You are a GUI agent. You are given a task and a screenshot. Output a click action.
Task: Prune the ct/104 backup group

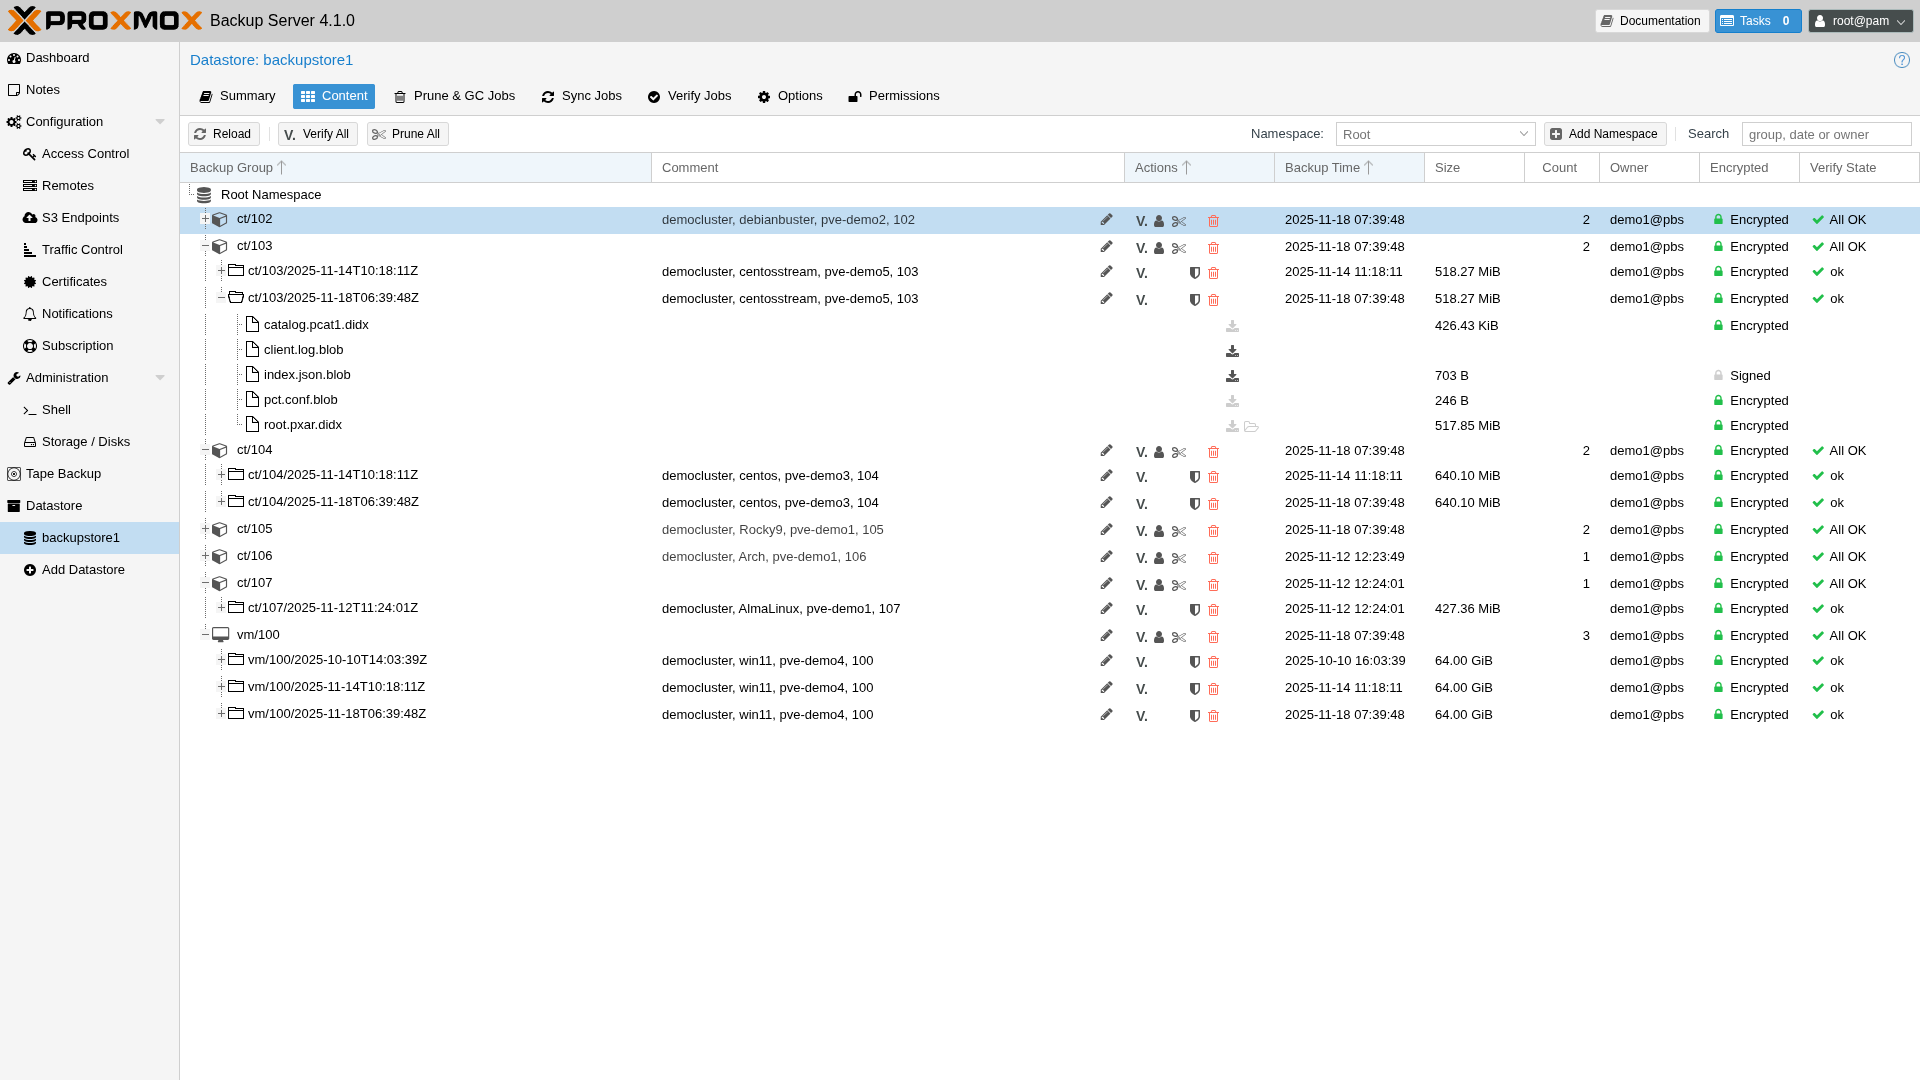coord(1179,452)
